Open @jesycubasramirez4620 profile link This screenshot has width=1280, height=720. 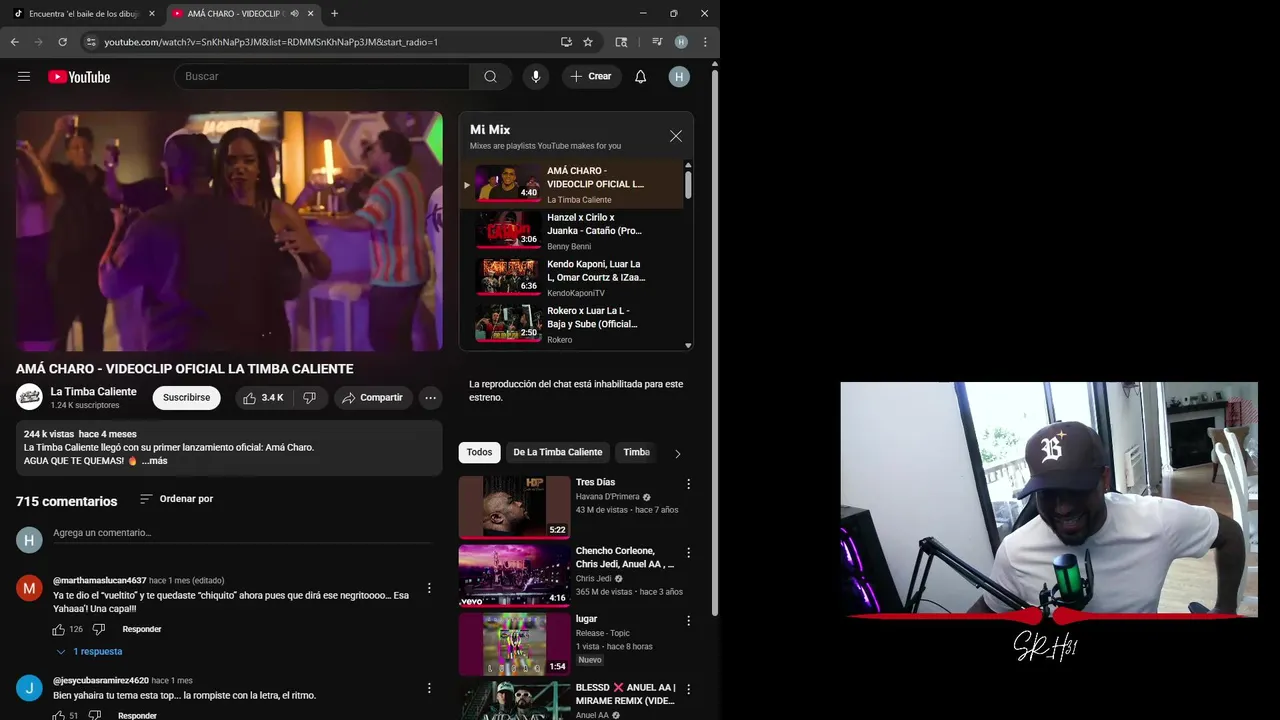[101, 680]
